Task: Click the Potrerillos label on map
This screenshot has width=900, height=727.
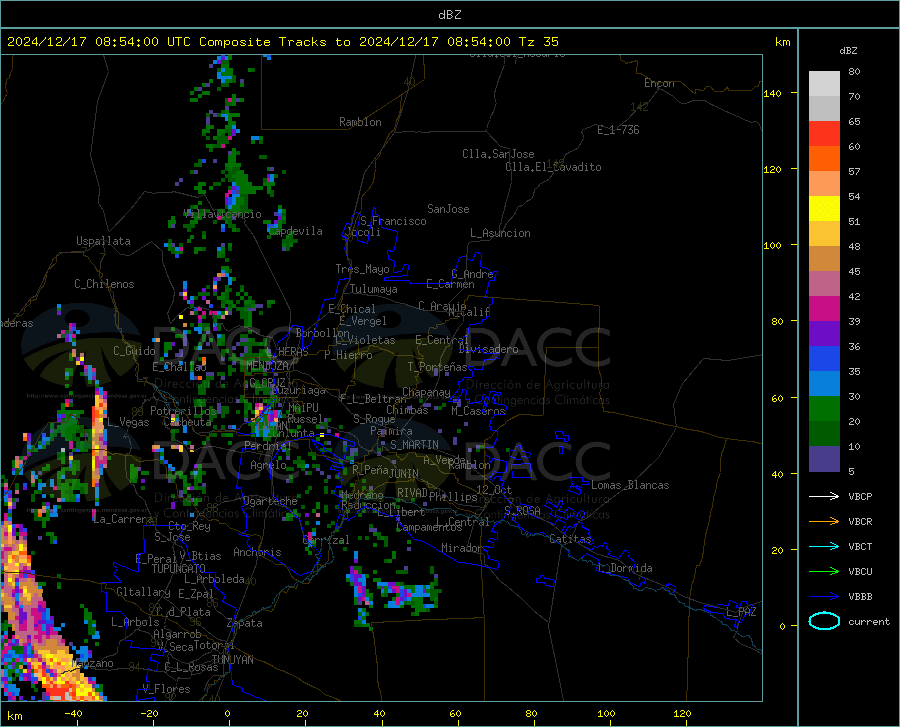Action: point(183,411)
